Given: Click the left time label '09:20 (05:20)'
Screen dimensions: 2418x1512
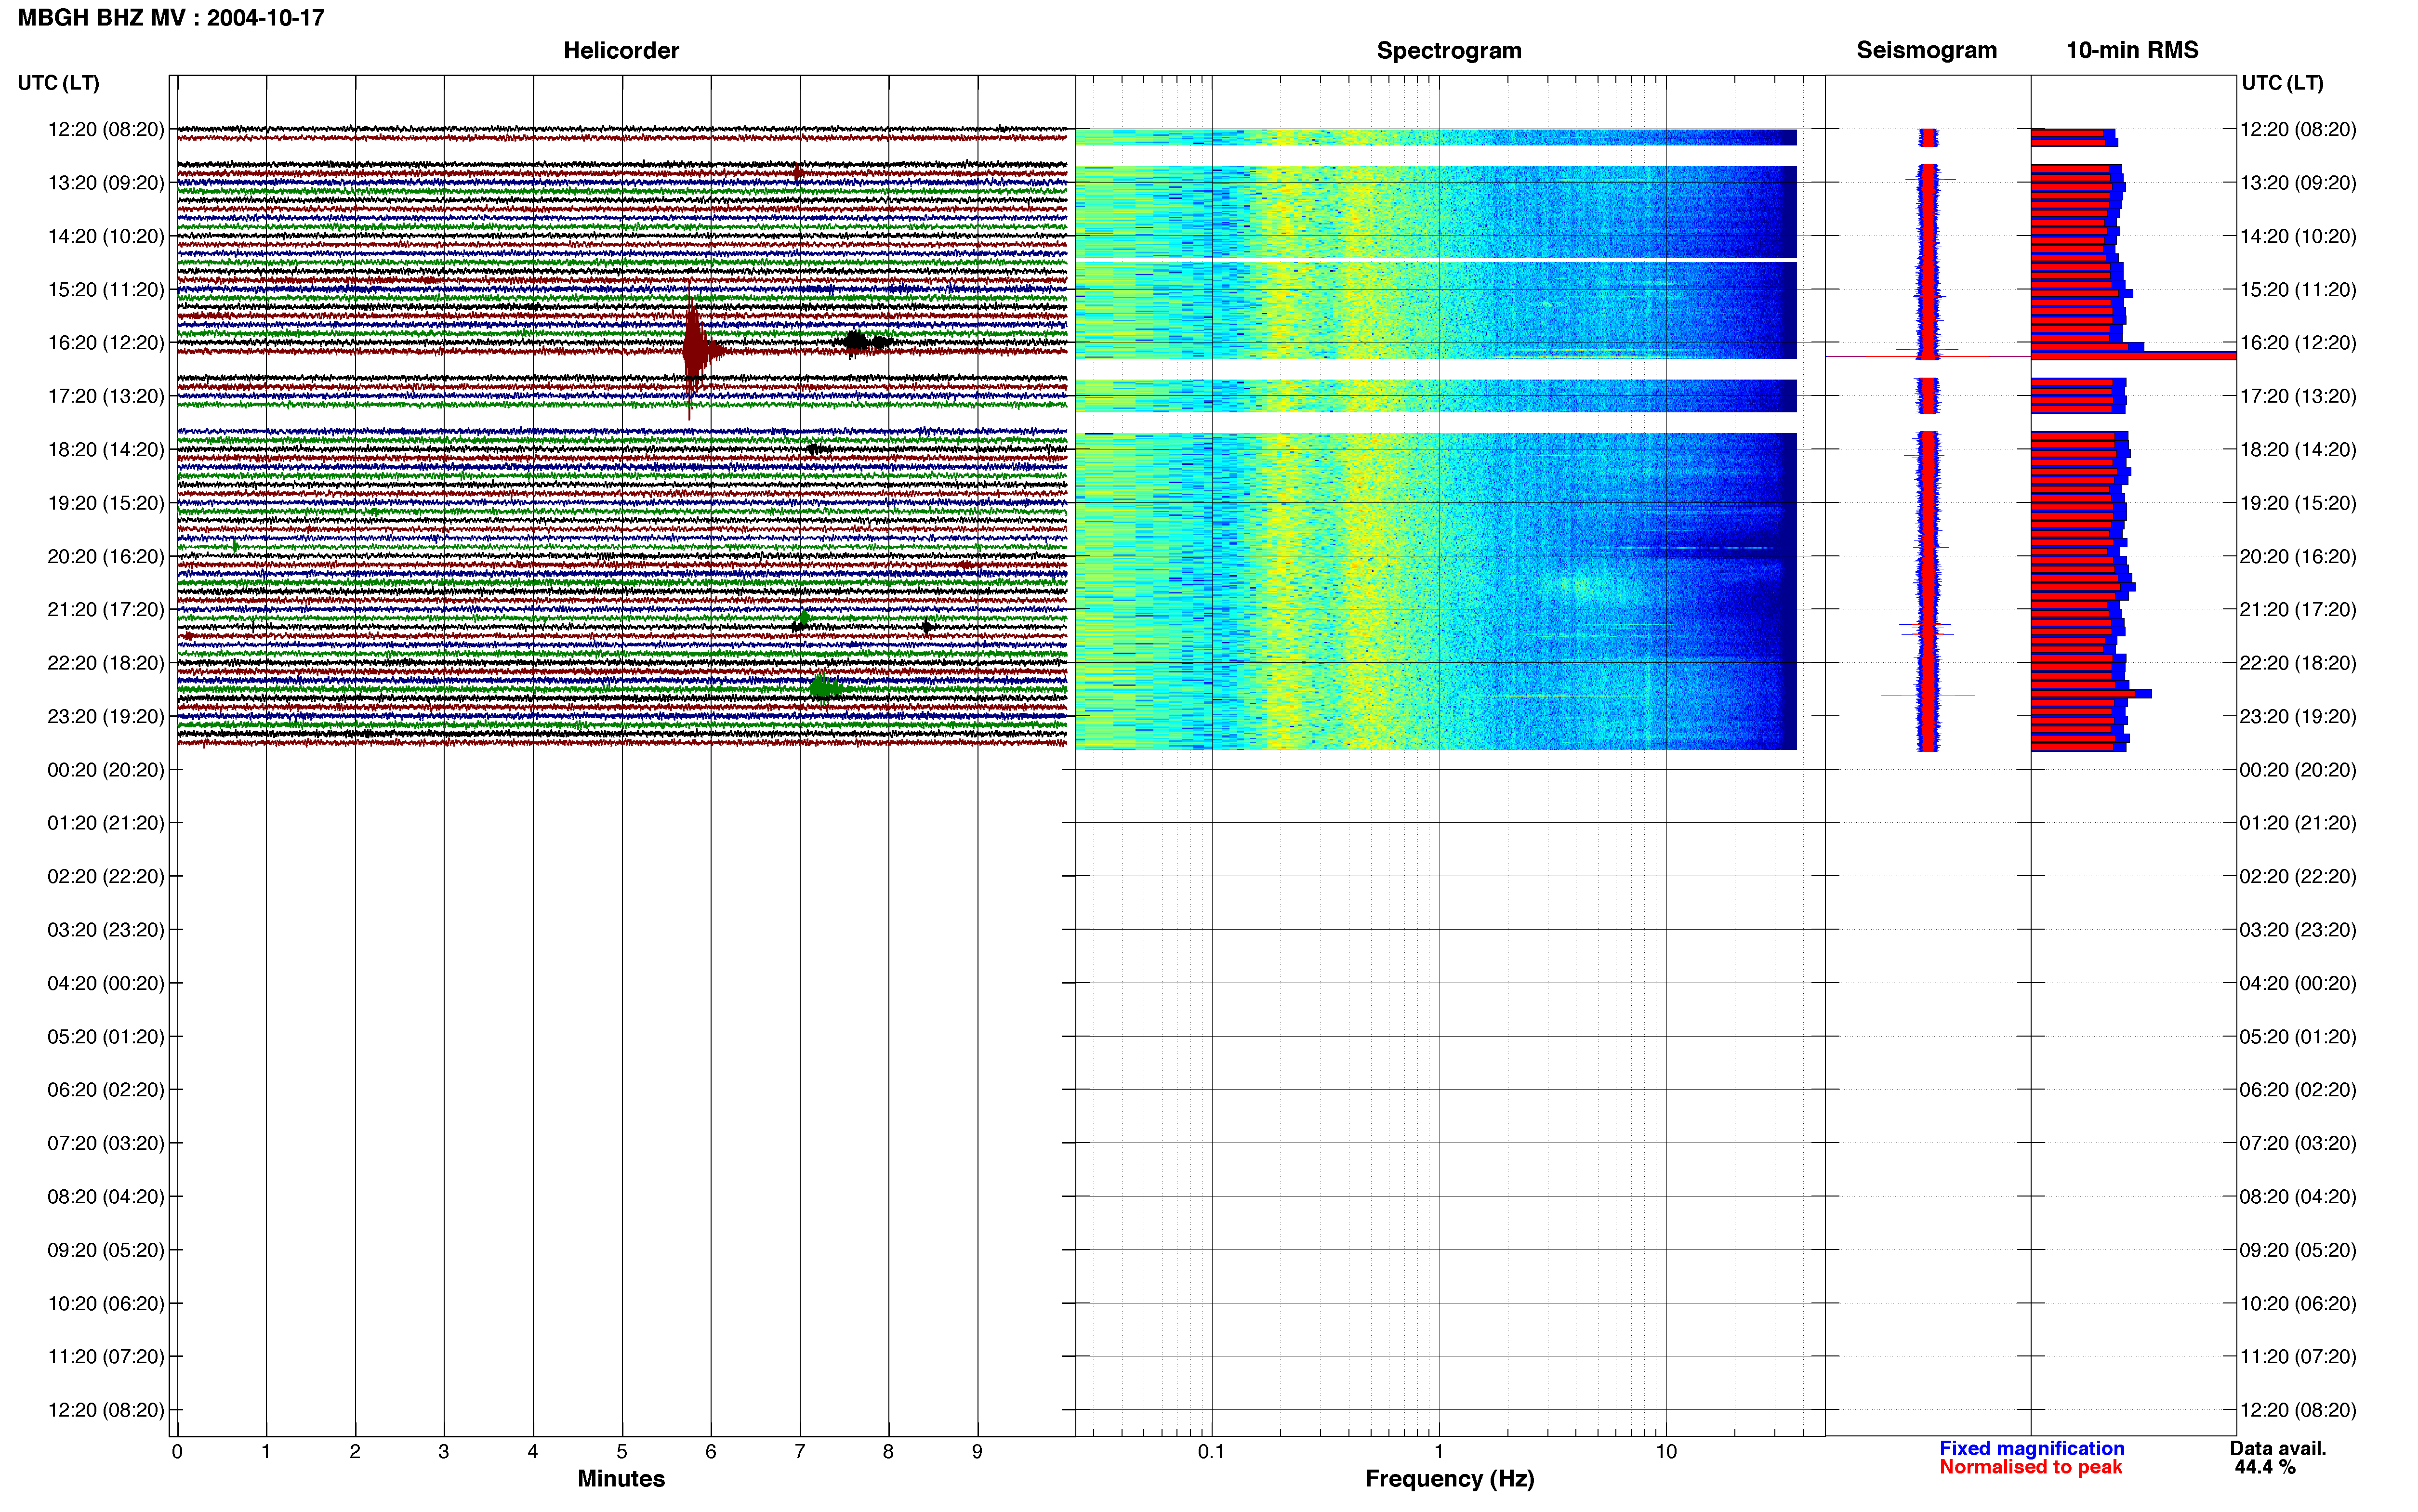Looking at the screenshot, I should coord(106,1250).
